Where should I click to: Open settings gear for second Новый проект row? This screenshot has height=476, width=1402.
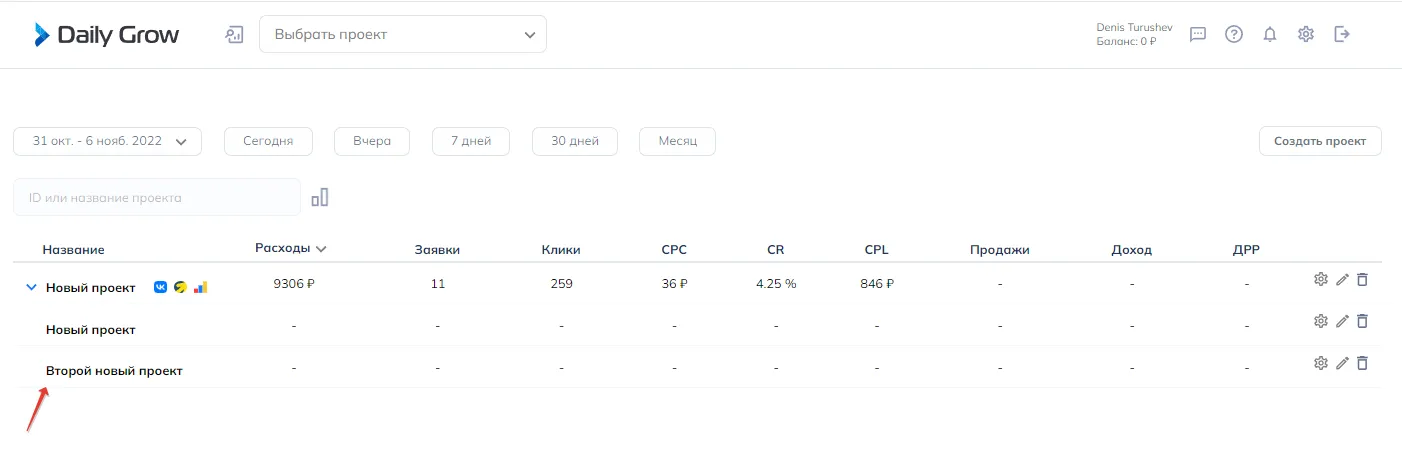tap(1320, 321)
